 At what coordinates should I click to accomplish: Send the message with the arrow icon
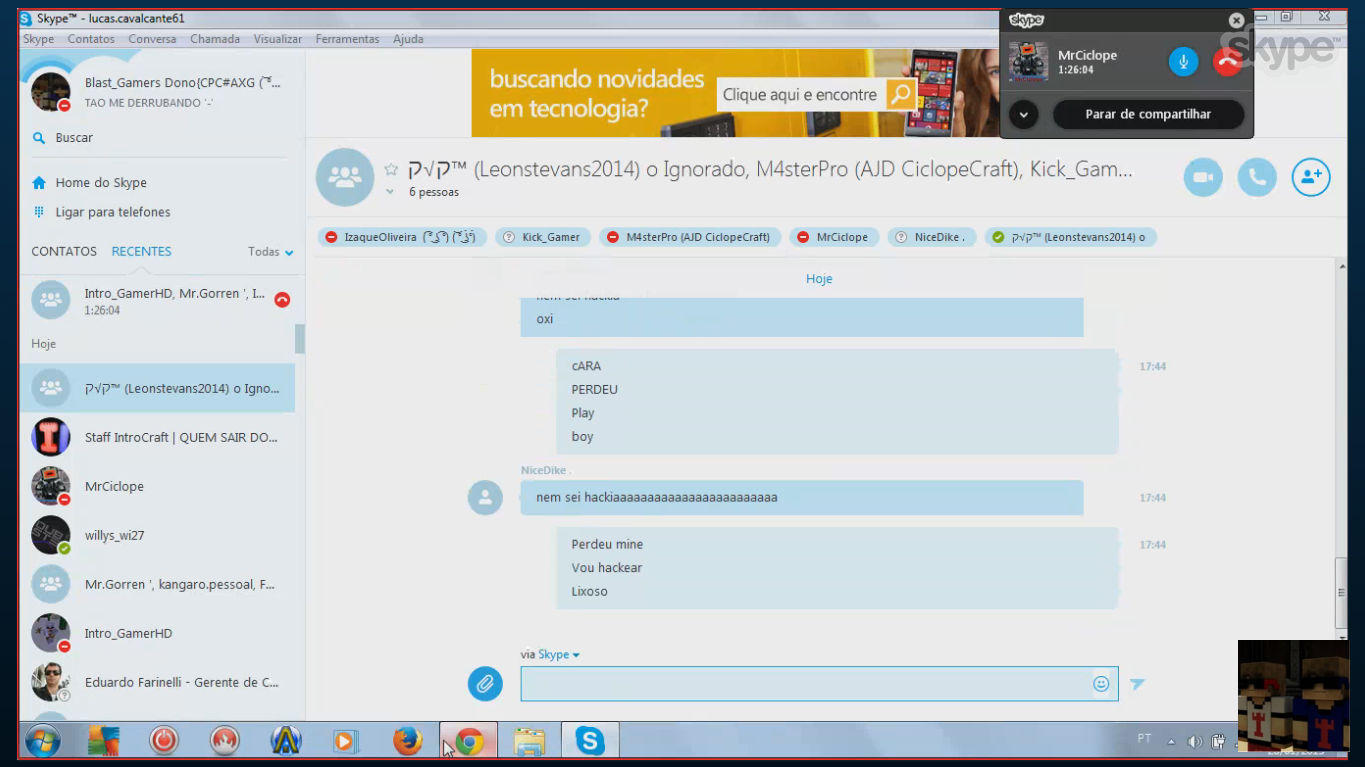[x=1137, y=684]
